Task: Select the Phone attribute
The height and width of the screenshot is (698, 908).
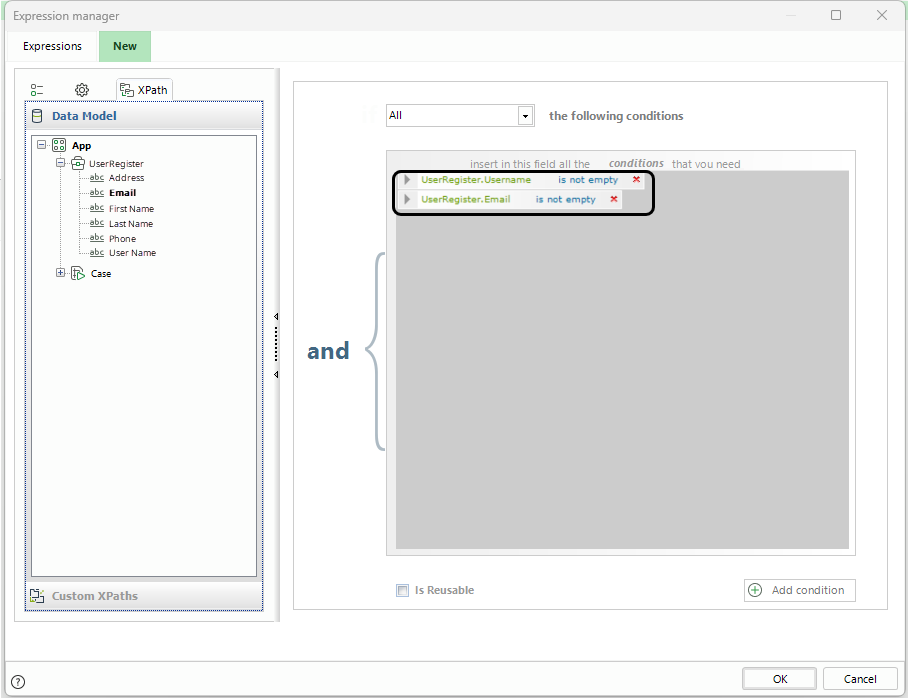Action: tap(122, 239)
